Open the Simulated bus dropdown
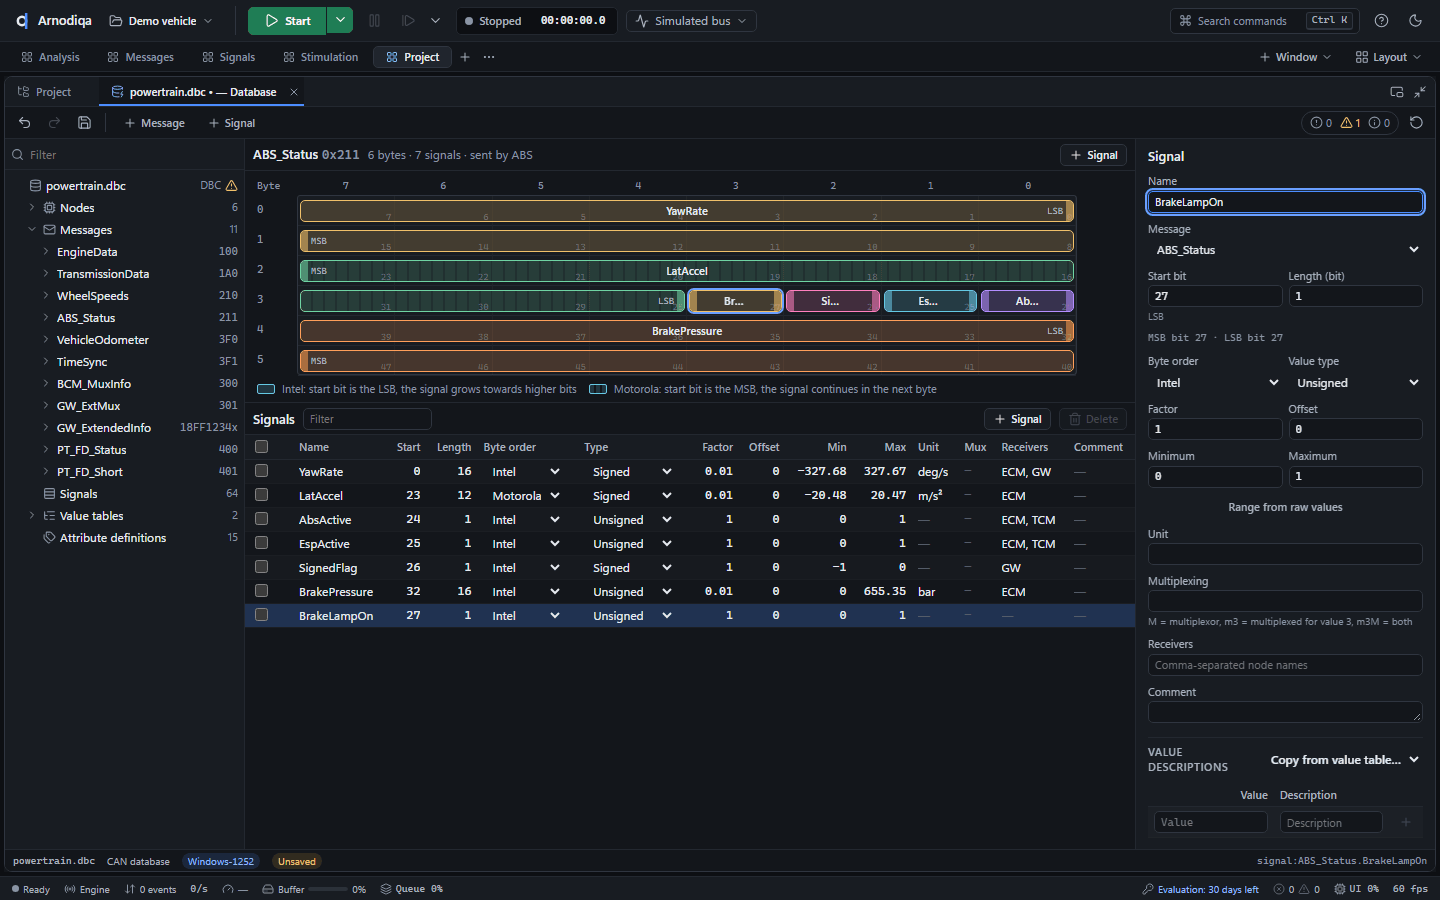Viewport: 1440px width, 900px height. (x=691, y=21)
